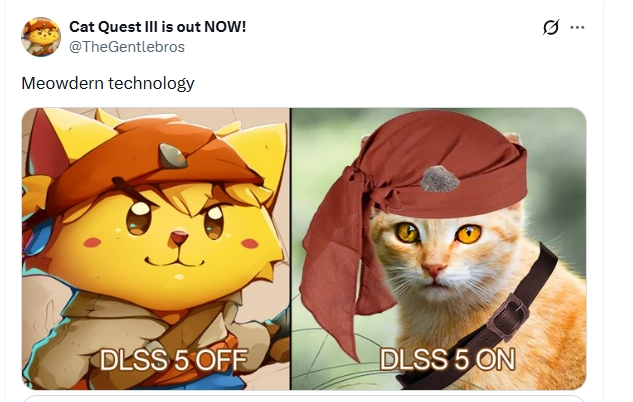Click the Grok slashed-circle icon
Screen dimensions: 633x402
[551, 27]
